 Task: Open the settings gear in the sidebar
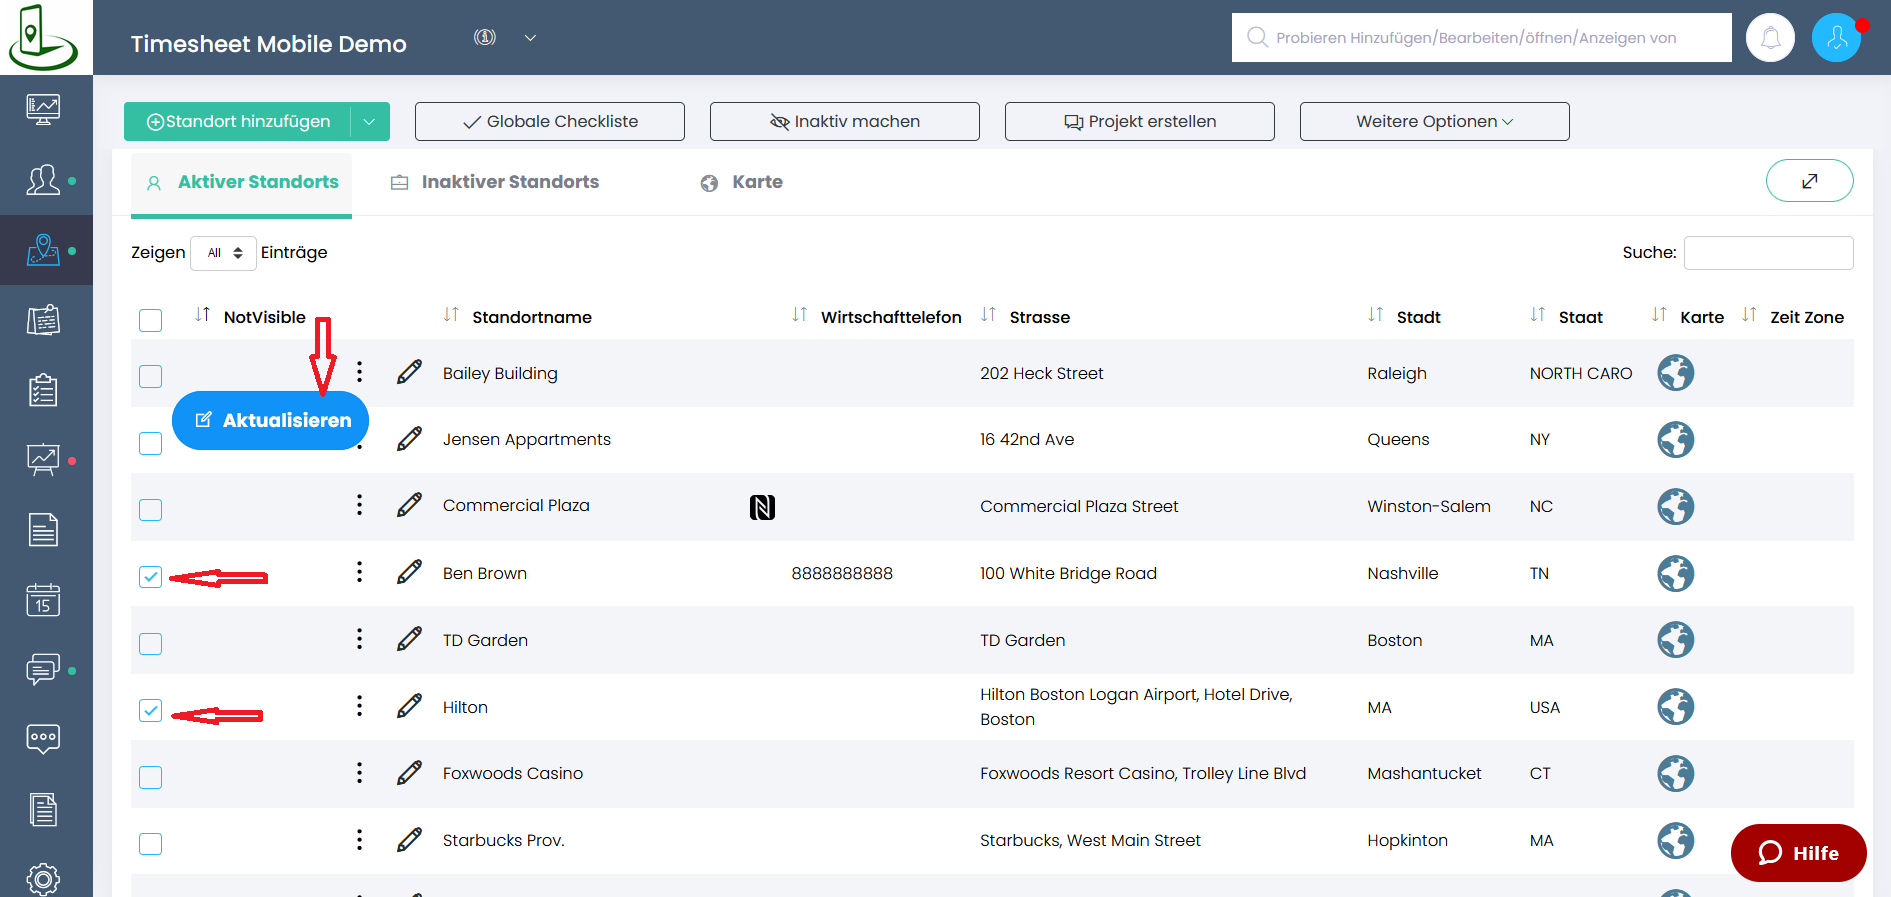tap(43, 879)
